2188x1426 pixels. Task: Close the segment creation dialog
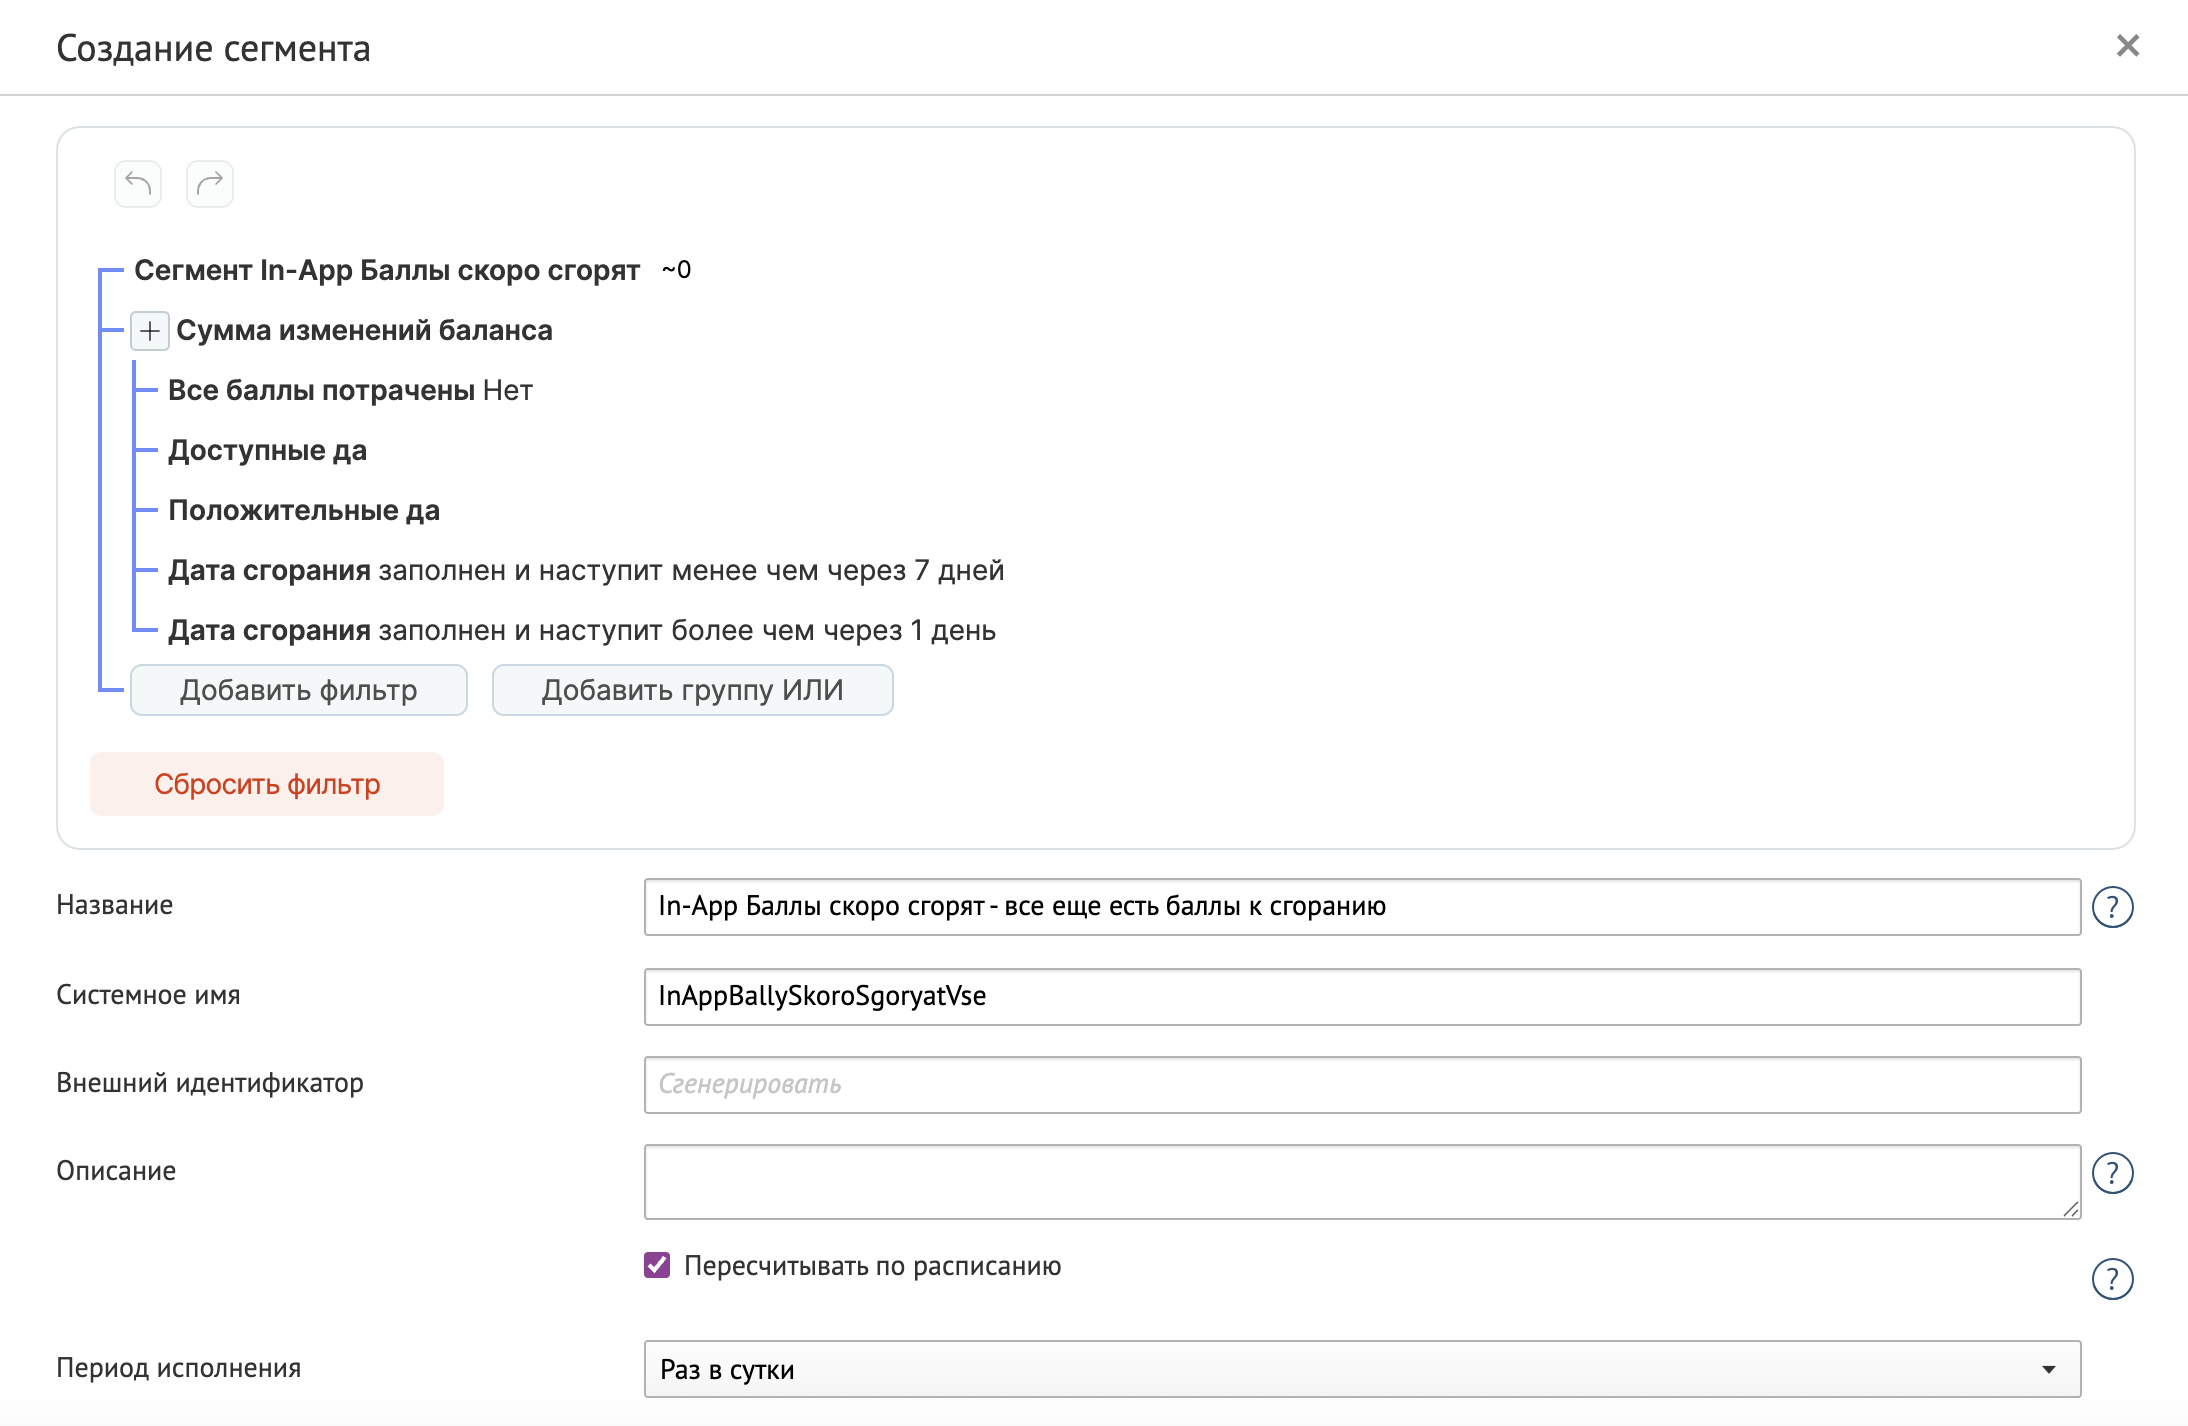(2128, 46)
